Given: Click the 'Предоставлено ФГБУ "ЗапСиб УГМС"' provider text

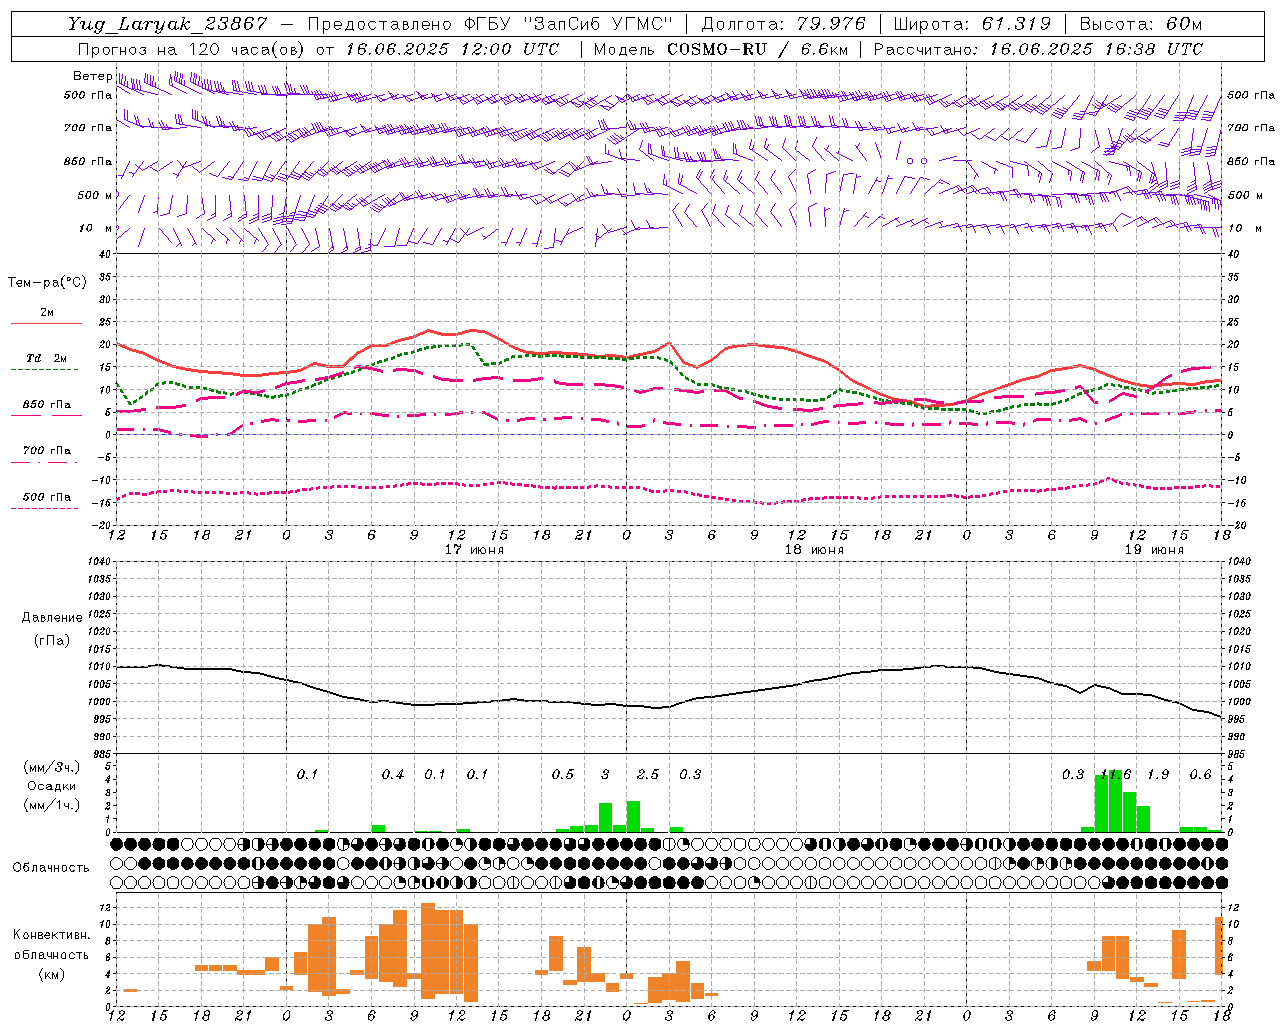Looking at the screenshot, I should [x=491, y=24].
